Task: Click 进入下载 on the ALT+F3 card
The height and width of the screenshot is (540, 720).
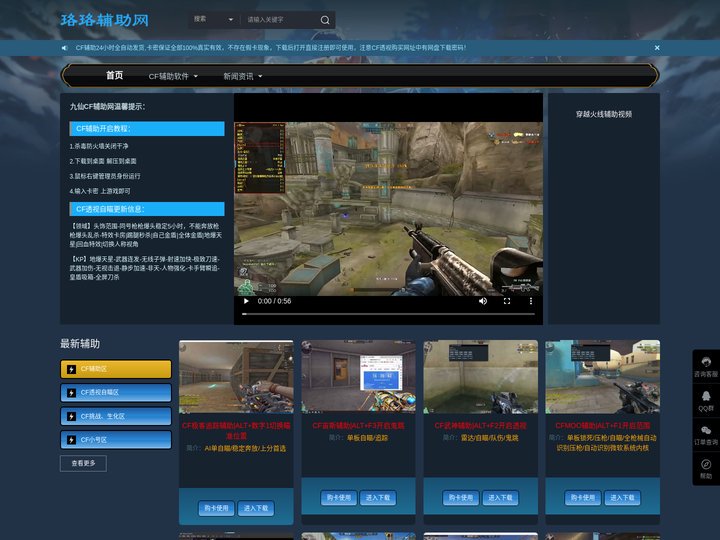Action: pos(378,498)
